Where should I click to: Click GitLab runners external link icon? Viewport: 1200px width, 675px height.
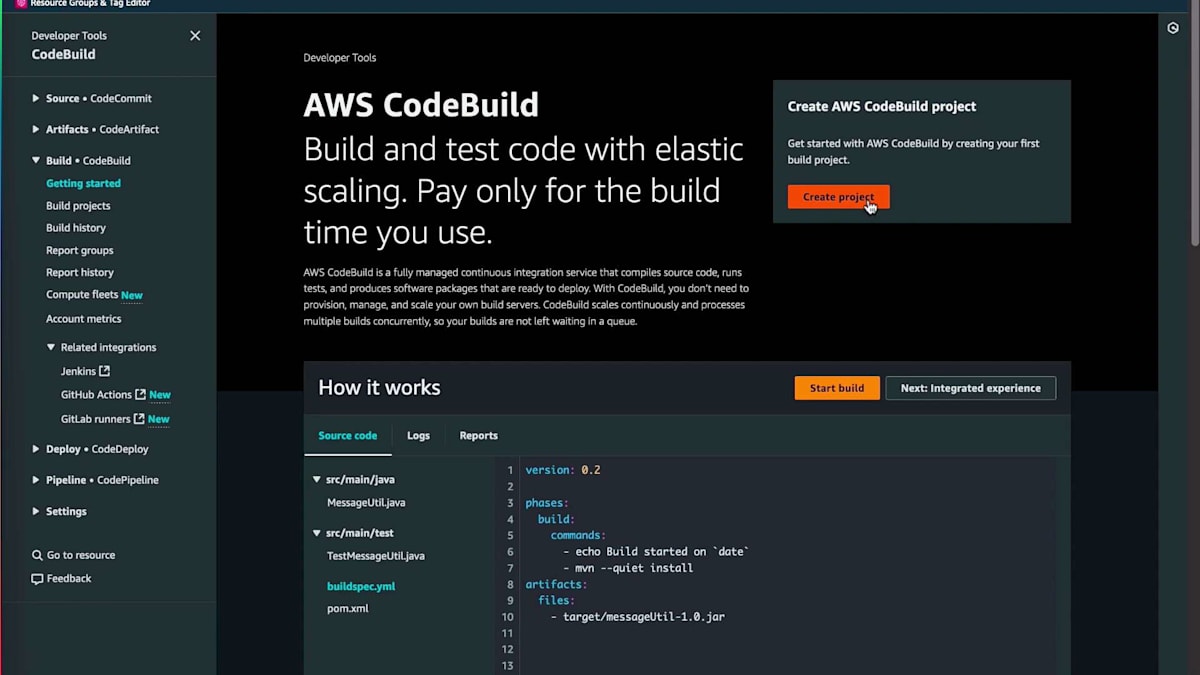point(139,419)
